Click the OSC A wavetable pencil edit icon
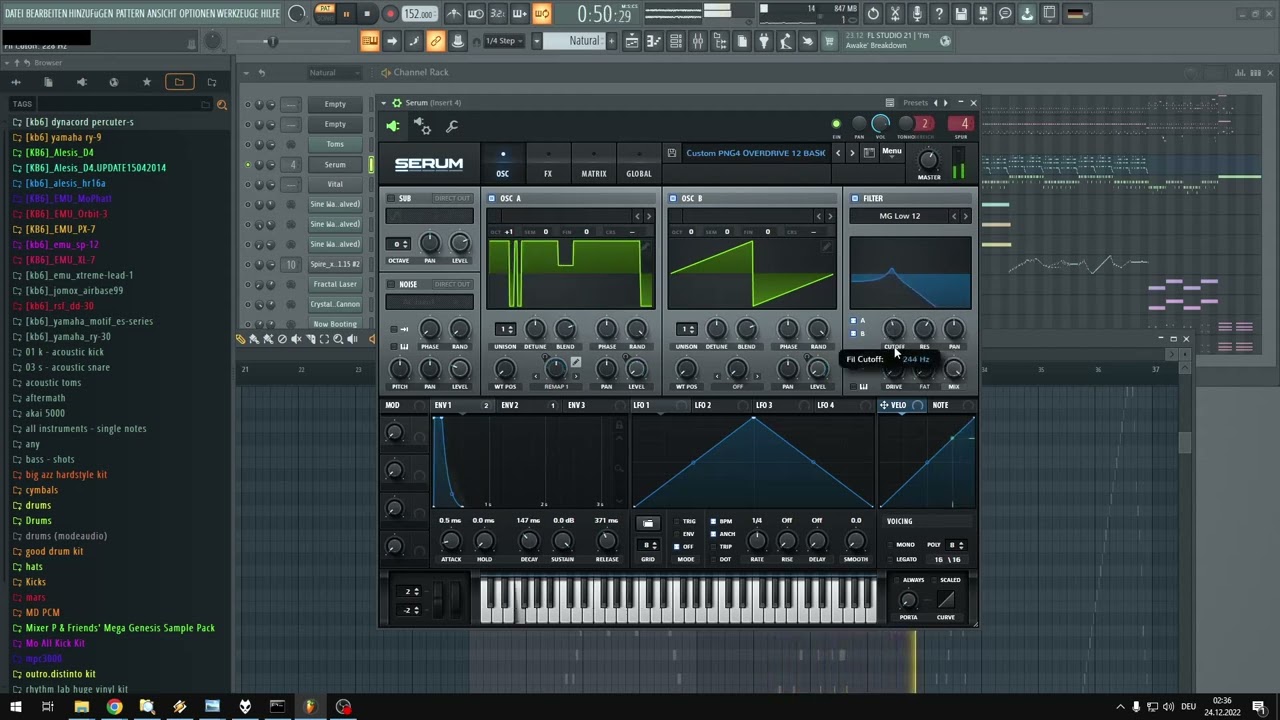The height and width of the screenshot is (720, 1280). pyautogui.click(x=646, y=246)
